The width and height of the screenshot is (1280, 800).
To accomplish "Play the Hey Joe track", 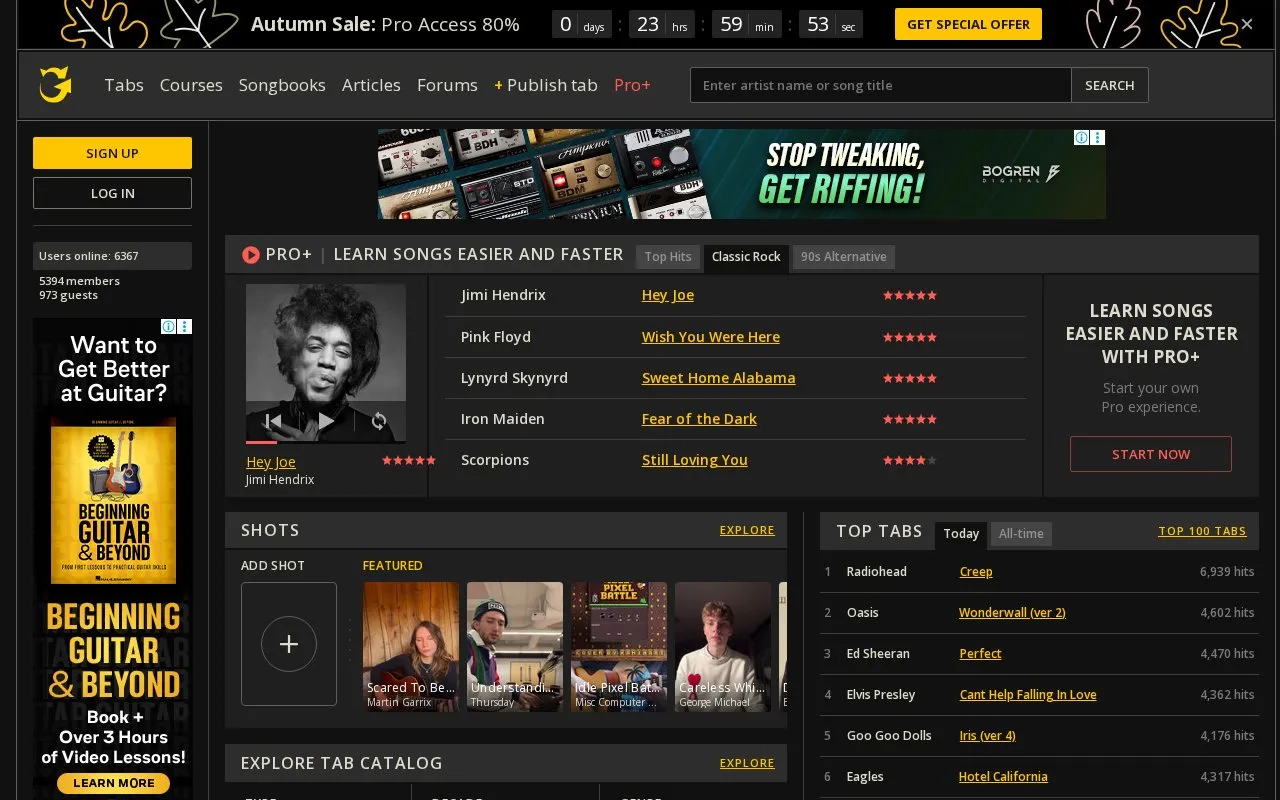I will 326,421.
